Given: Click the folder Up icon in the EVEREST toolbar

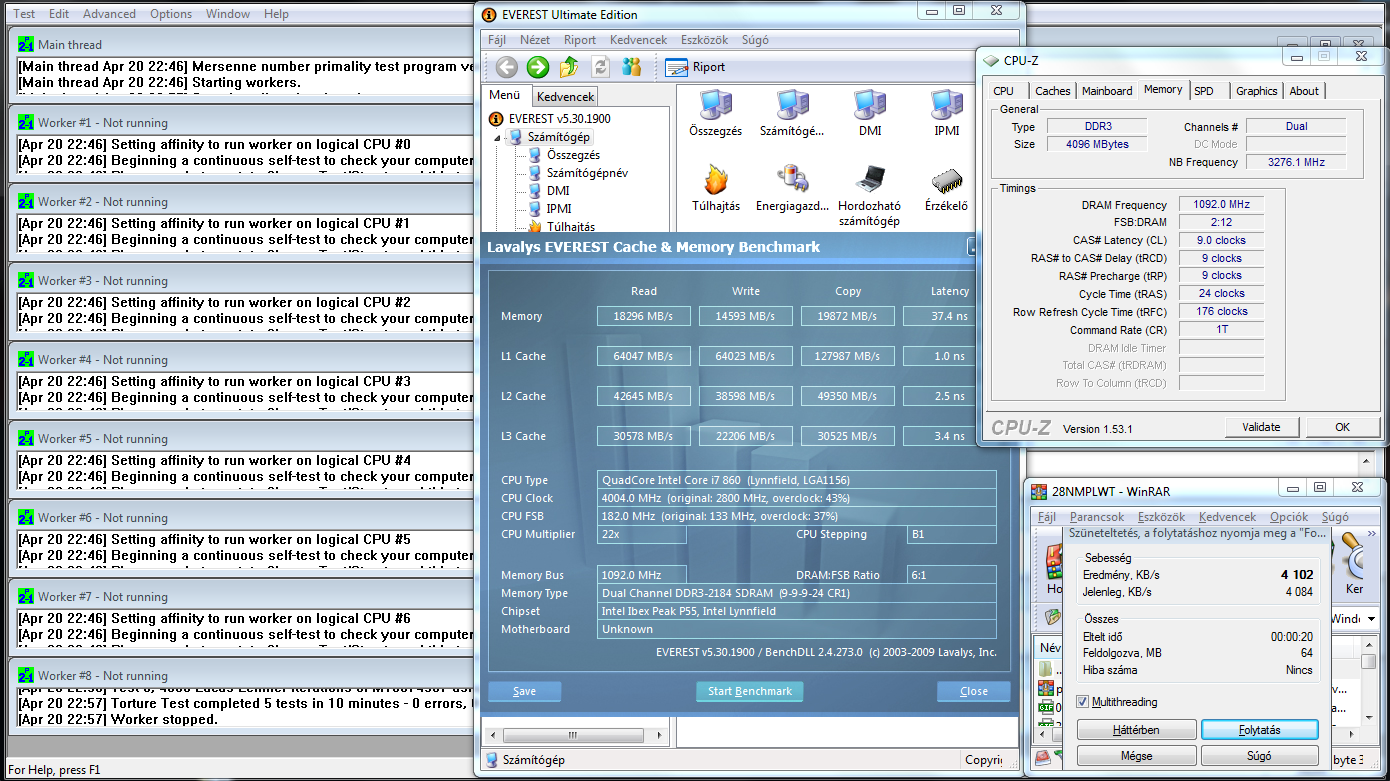Looking at the screenshot, I should (569, 67).
